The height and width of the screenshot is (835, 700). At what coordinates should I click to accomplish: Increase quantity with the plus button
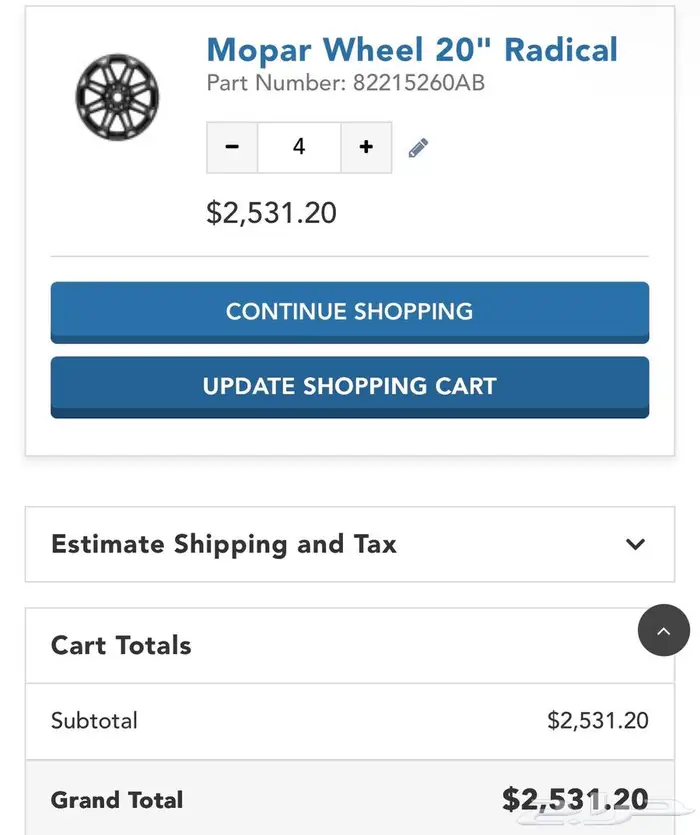click(366, 147)
